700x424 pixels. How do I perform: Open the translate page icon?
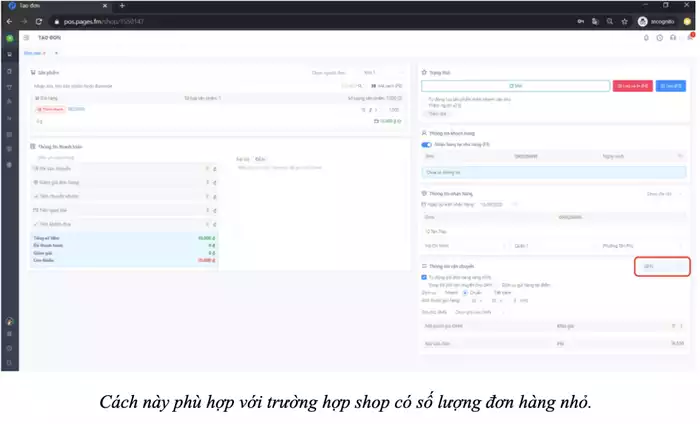(595, 21)
